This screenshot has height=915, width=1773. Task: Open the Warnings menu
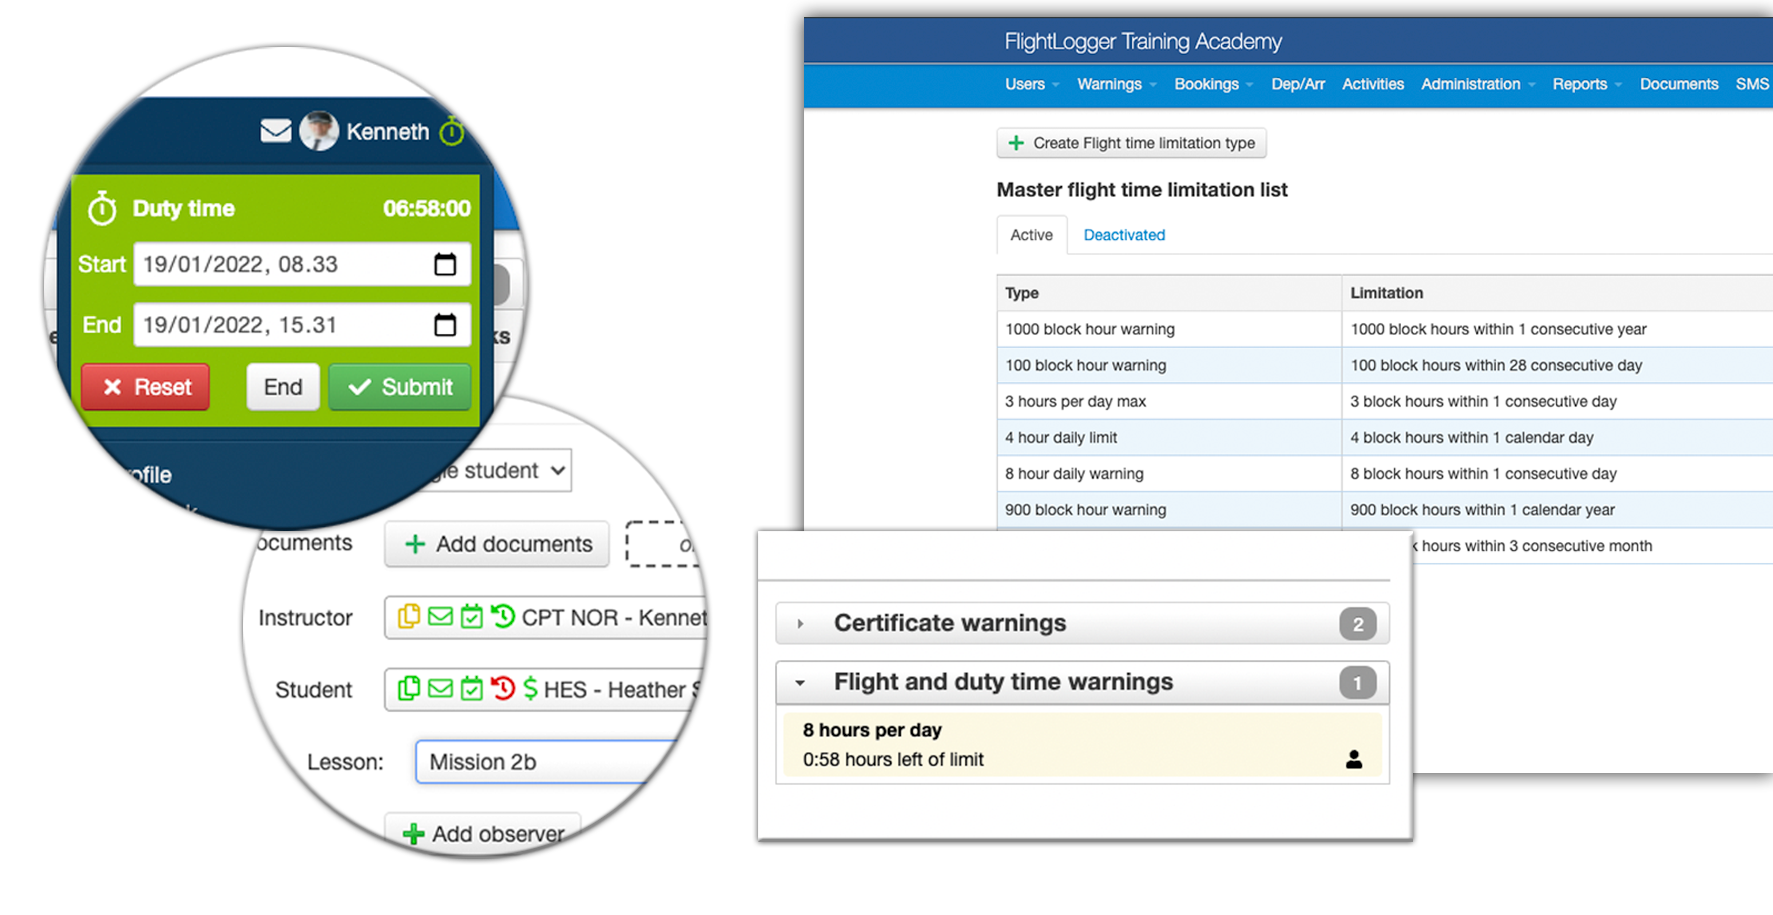point(1116,84)
